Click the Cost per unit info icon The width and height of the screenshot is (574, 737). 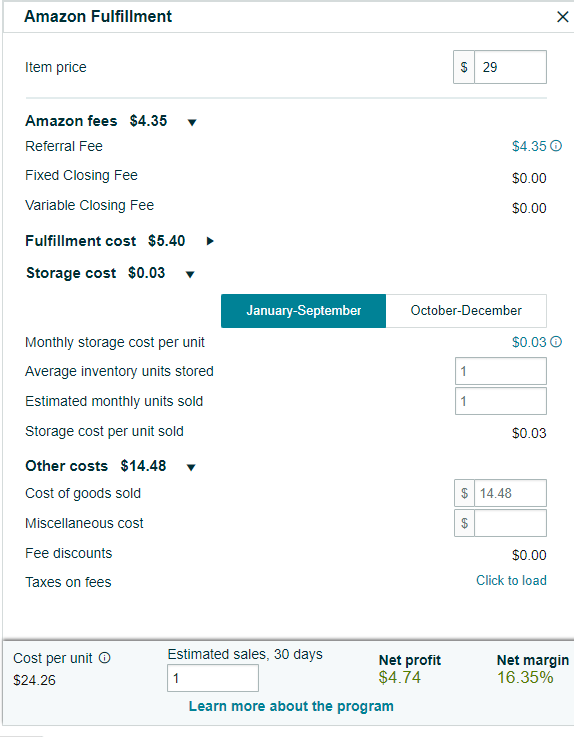(104, 658)
